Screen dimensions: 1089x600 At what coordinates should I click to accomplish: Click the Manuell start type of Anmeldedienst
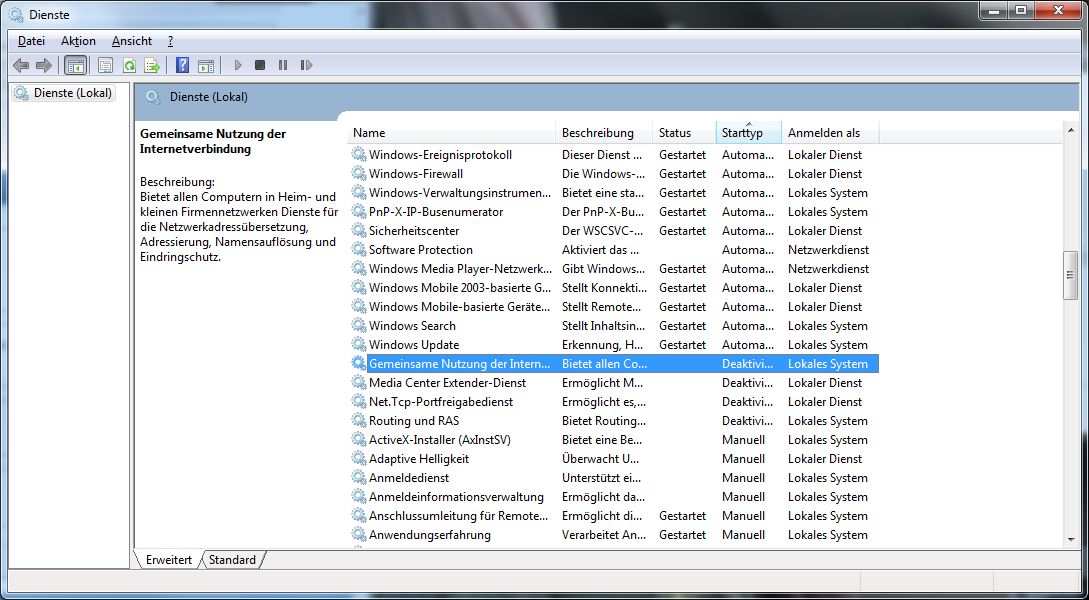[744, 478]
